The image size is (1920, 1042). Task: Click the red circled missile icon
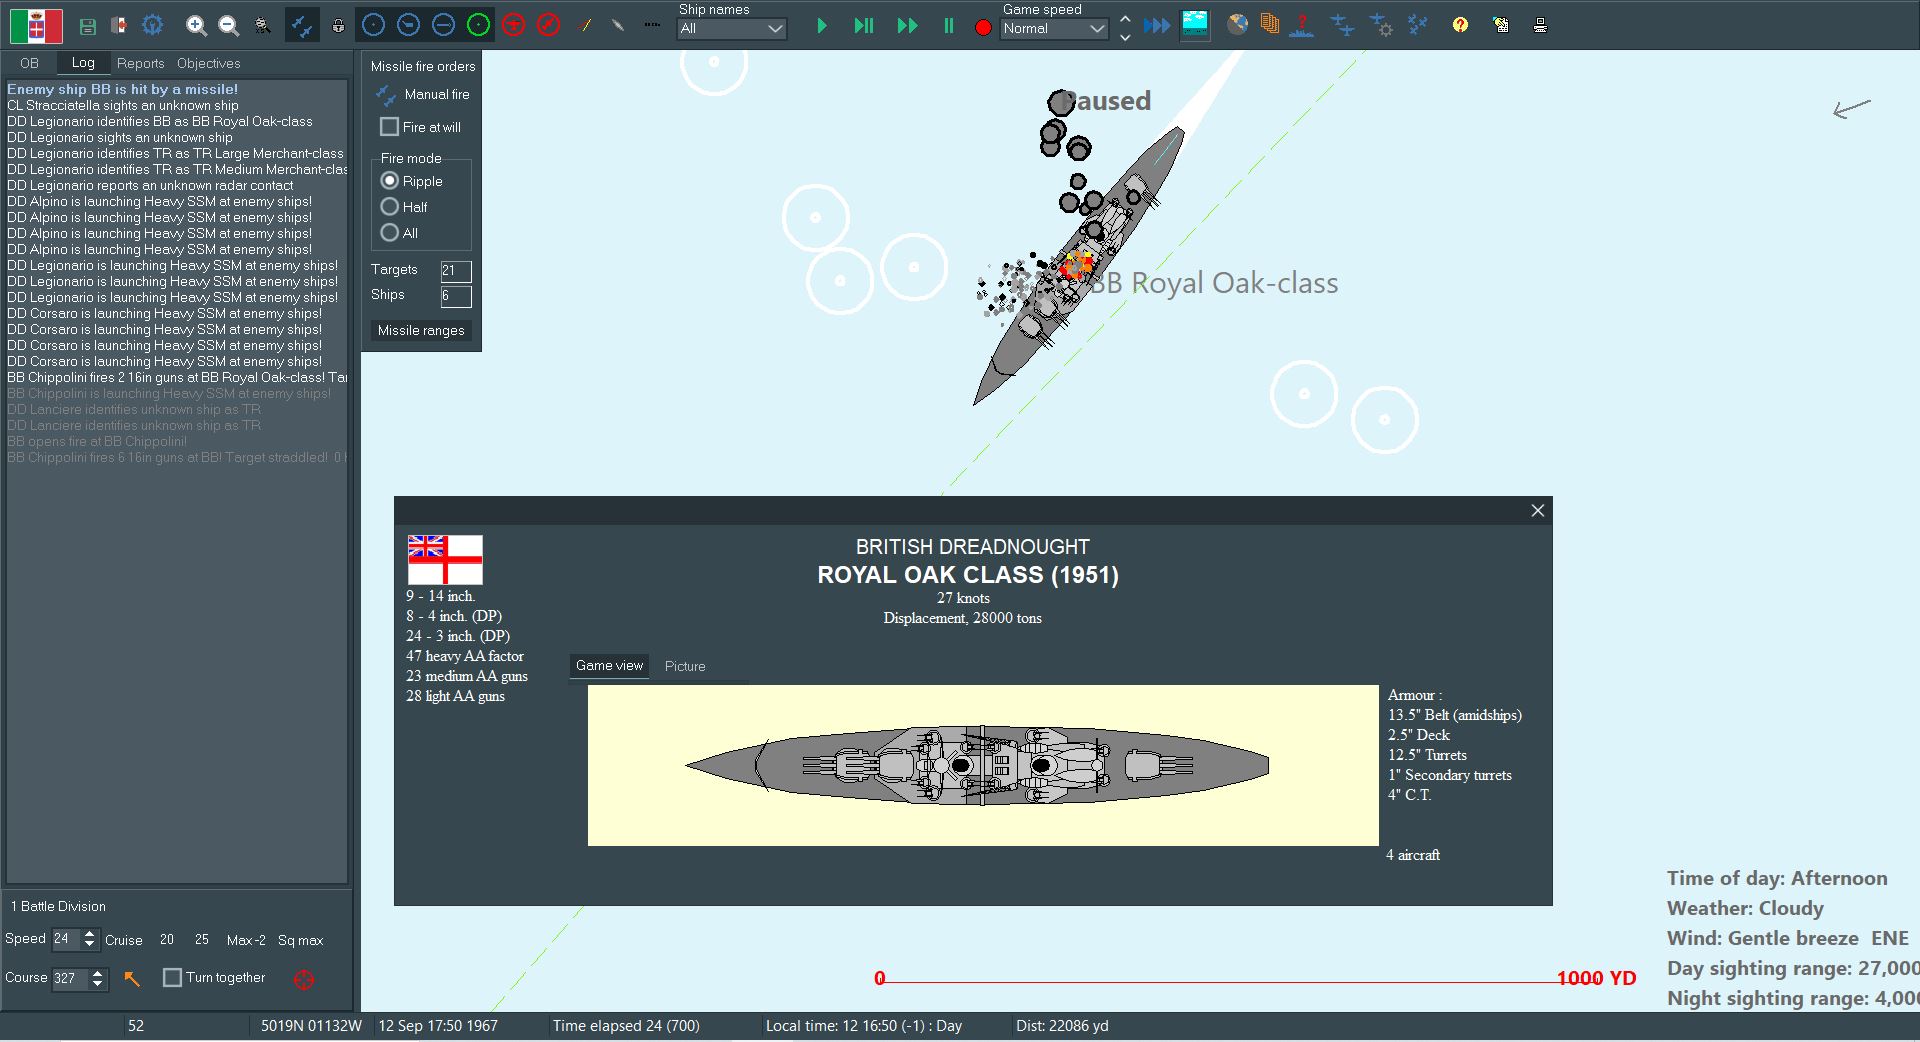(549, 26)
